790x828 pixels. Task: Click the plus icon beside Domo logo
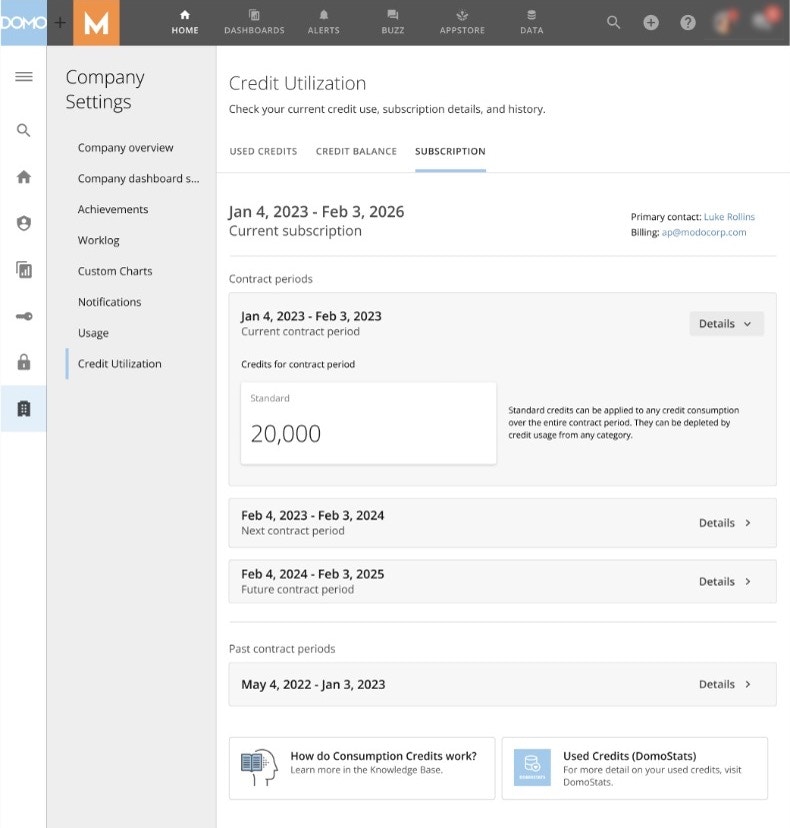[x=60, y=23]
